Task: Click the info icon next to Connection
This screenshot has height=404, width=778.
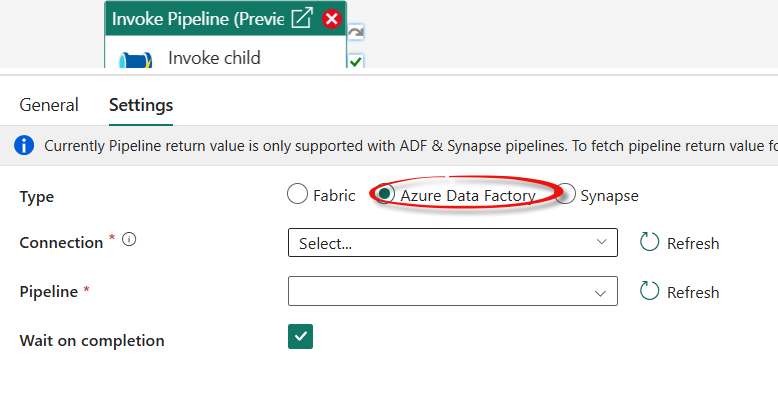Action: (129, 239)
